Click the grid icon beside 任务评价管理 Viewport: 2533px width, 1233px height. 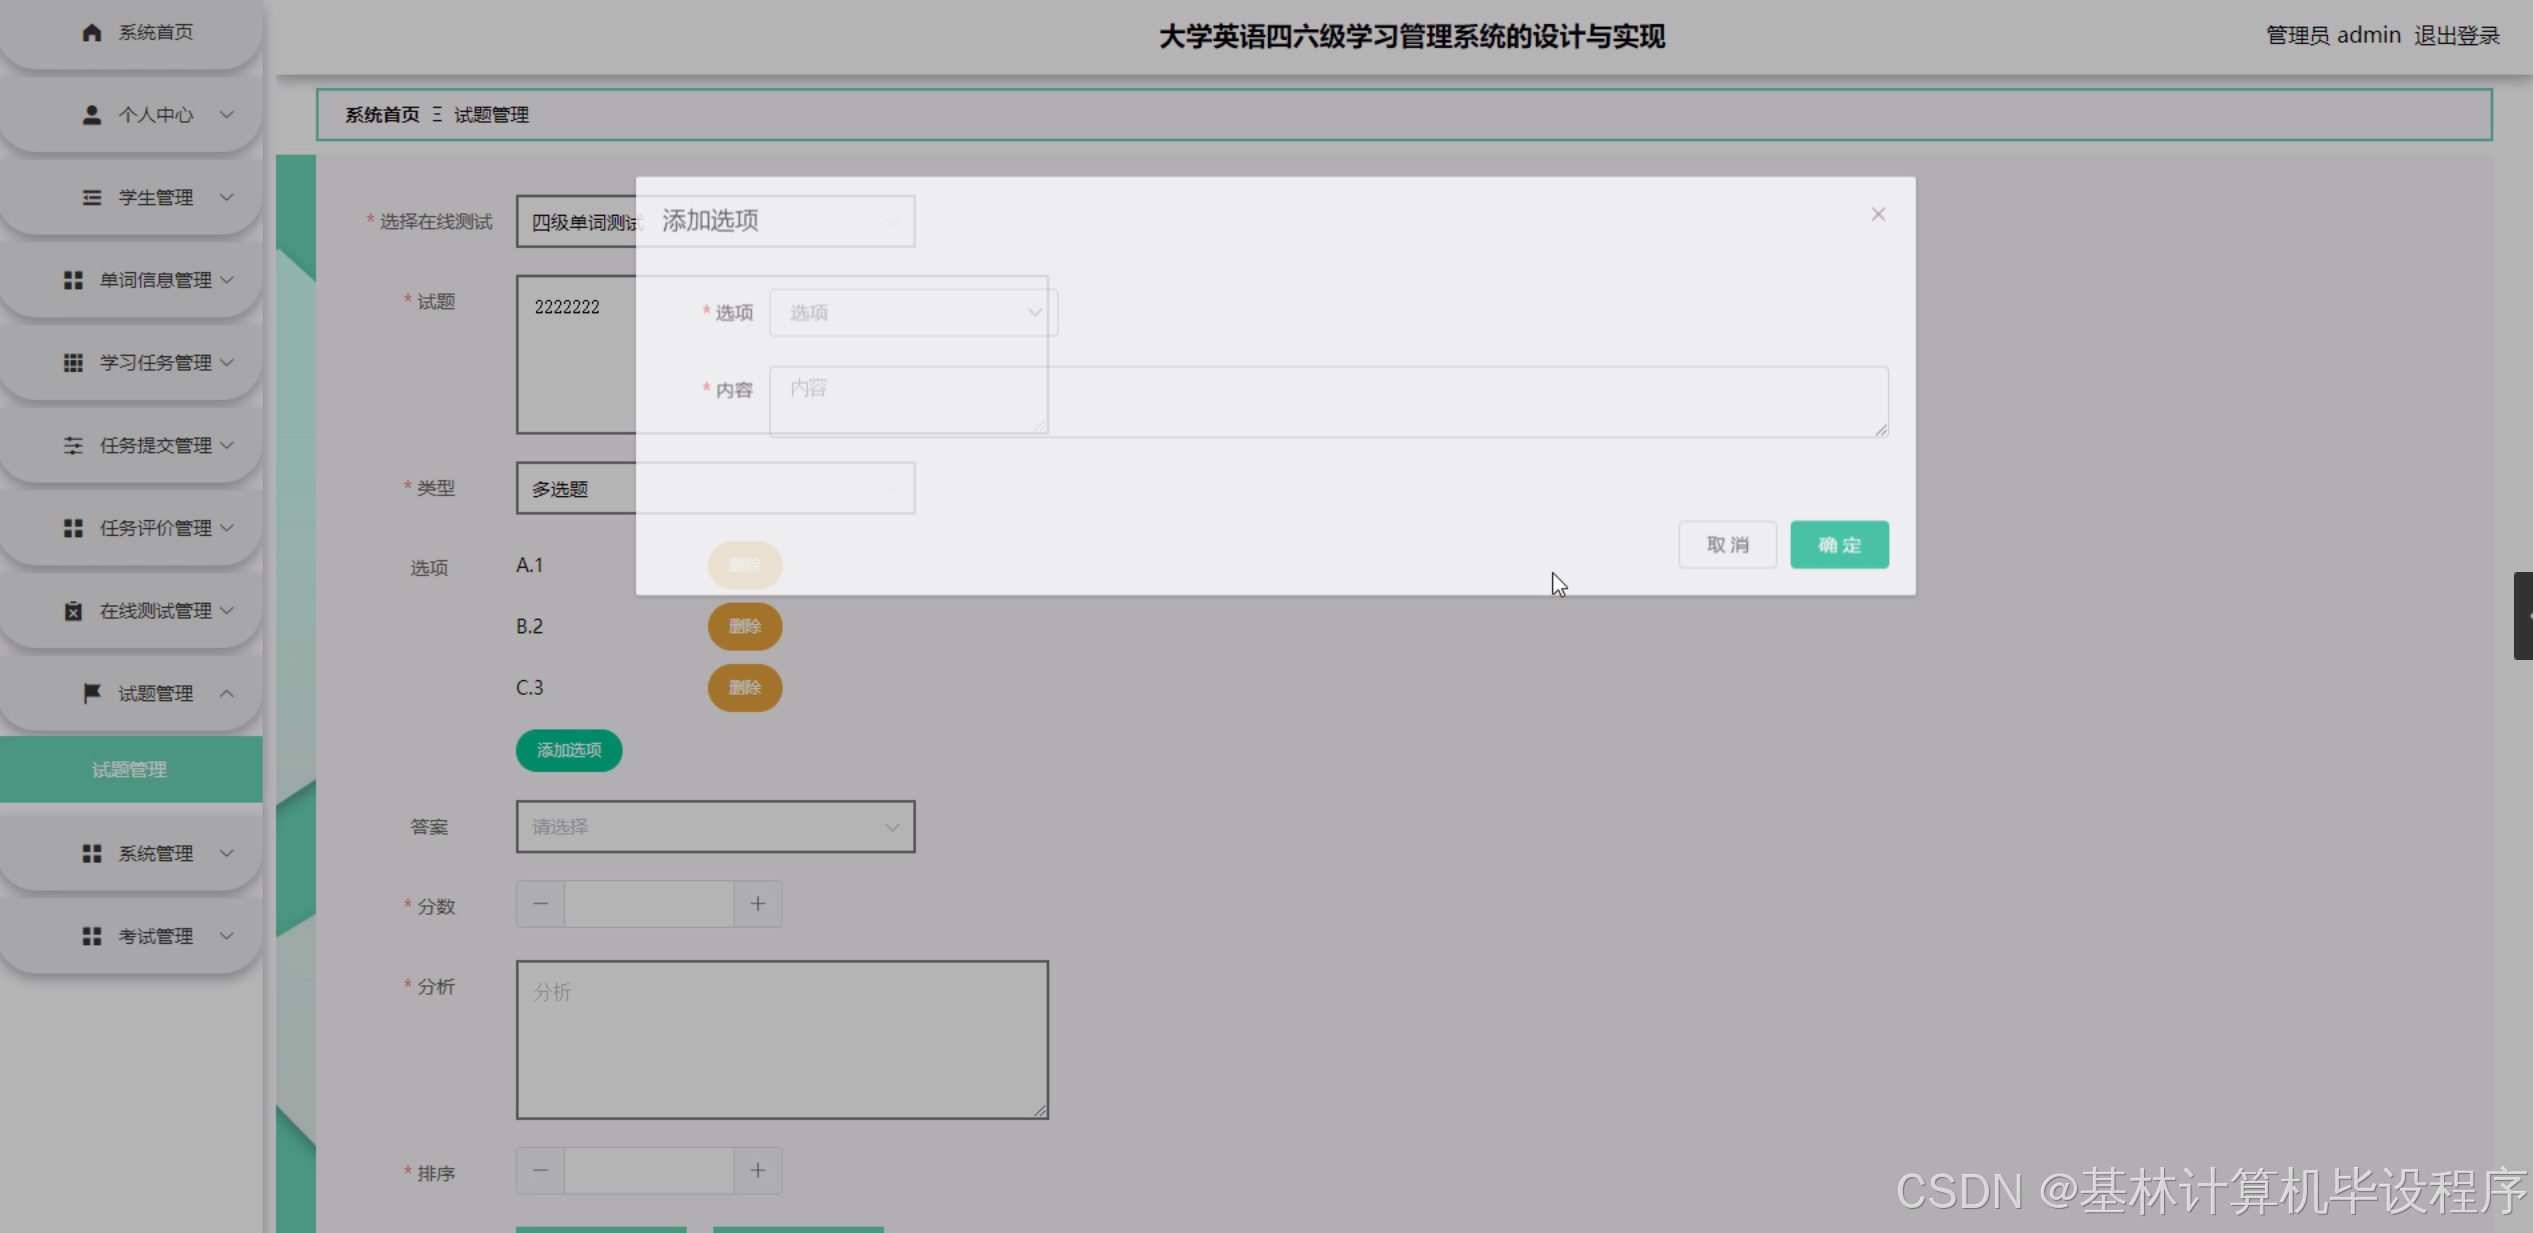click(73, 528)
